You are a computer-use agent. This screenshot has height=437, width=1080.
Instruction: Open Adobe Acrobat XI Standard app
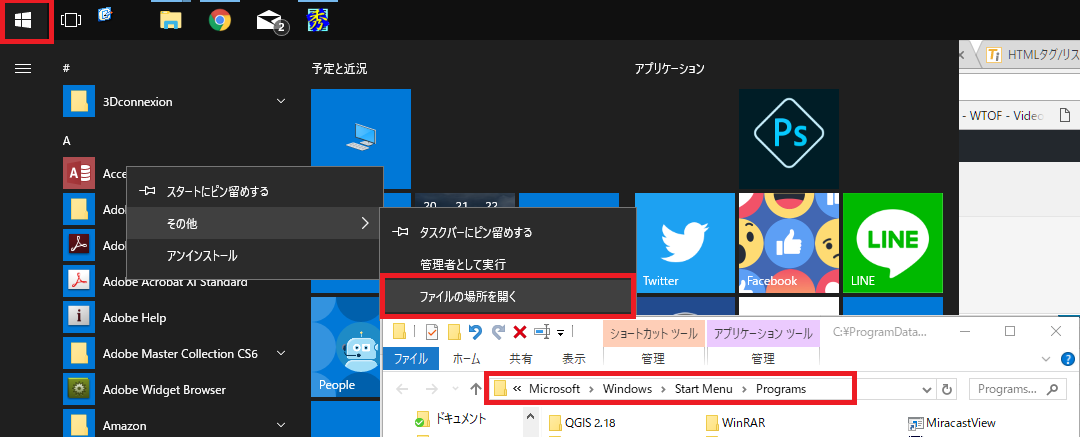coord(174,281)
